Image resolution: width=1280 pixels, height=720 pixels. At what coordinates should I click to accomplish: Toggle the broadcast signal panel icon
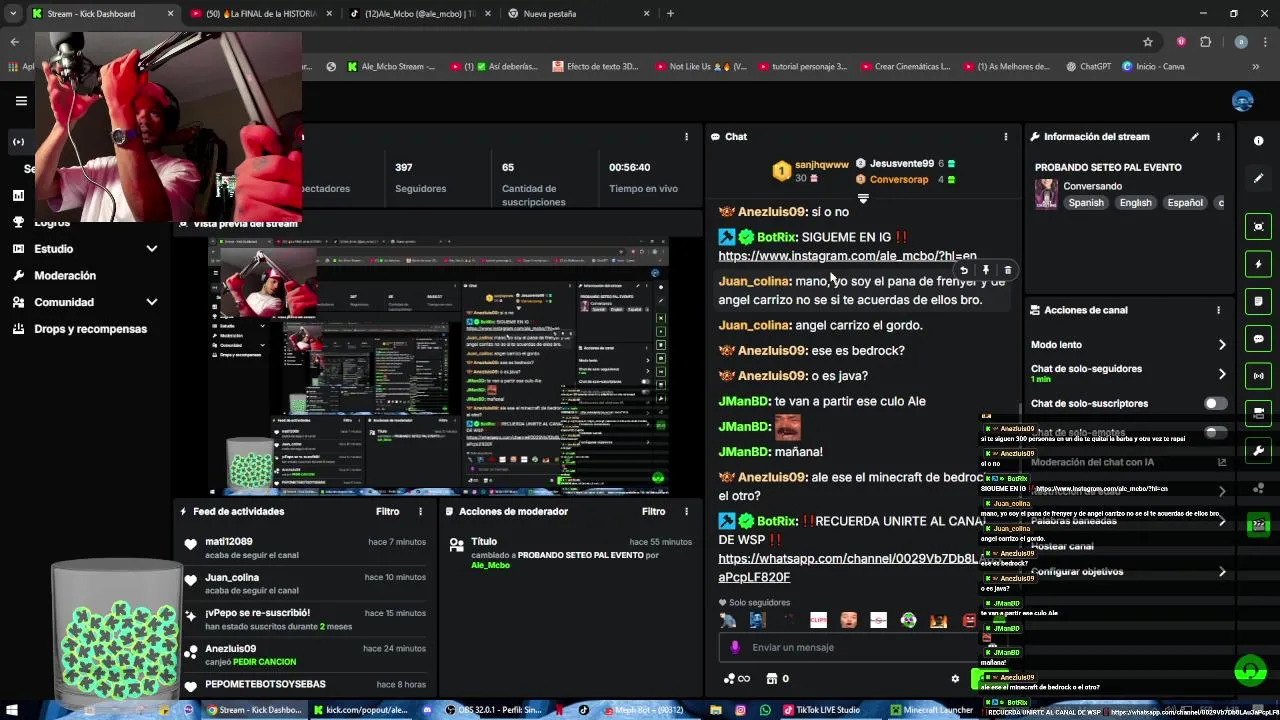[x=1259, y=376]
